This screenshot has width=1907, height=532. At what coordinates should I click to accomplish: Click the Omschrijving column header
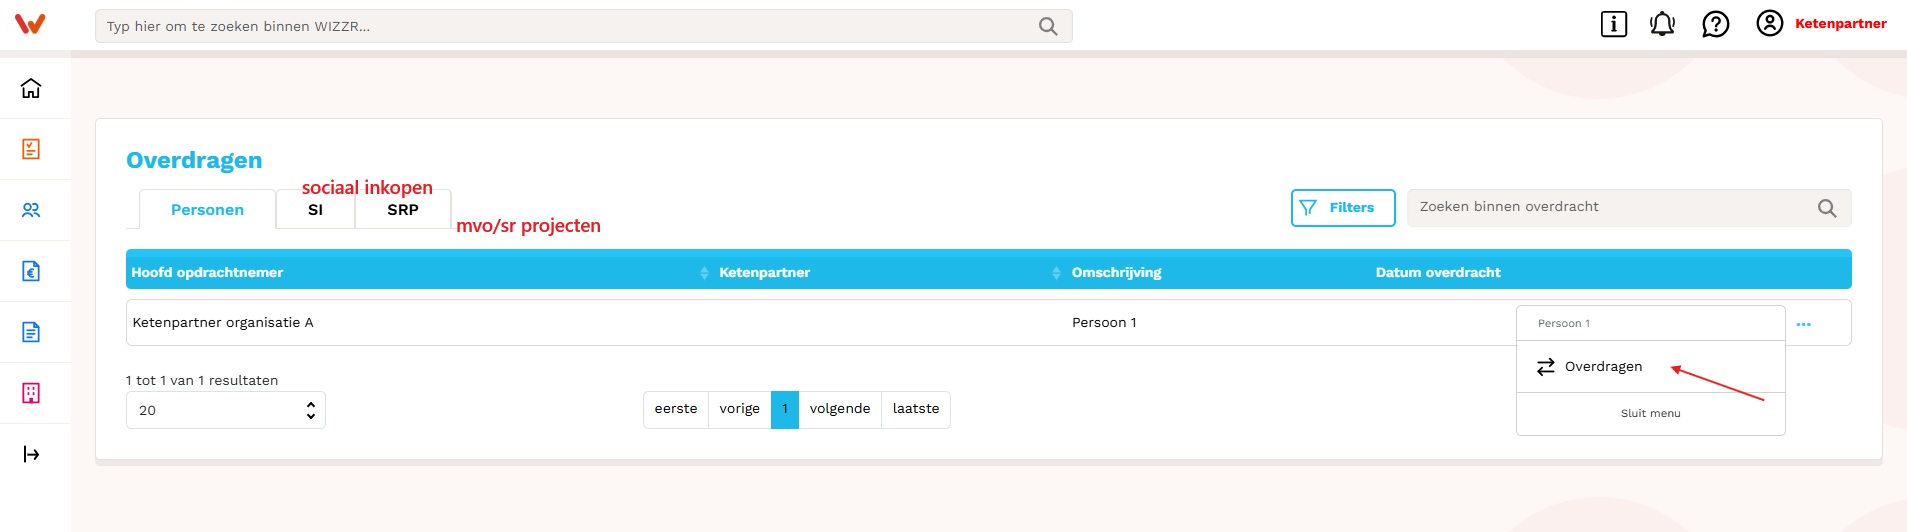1117,272
